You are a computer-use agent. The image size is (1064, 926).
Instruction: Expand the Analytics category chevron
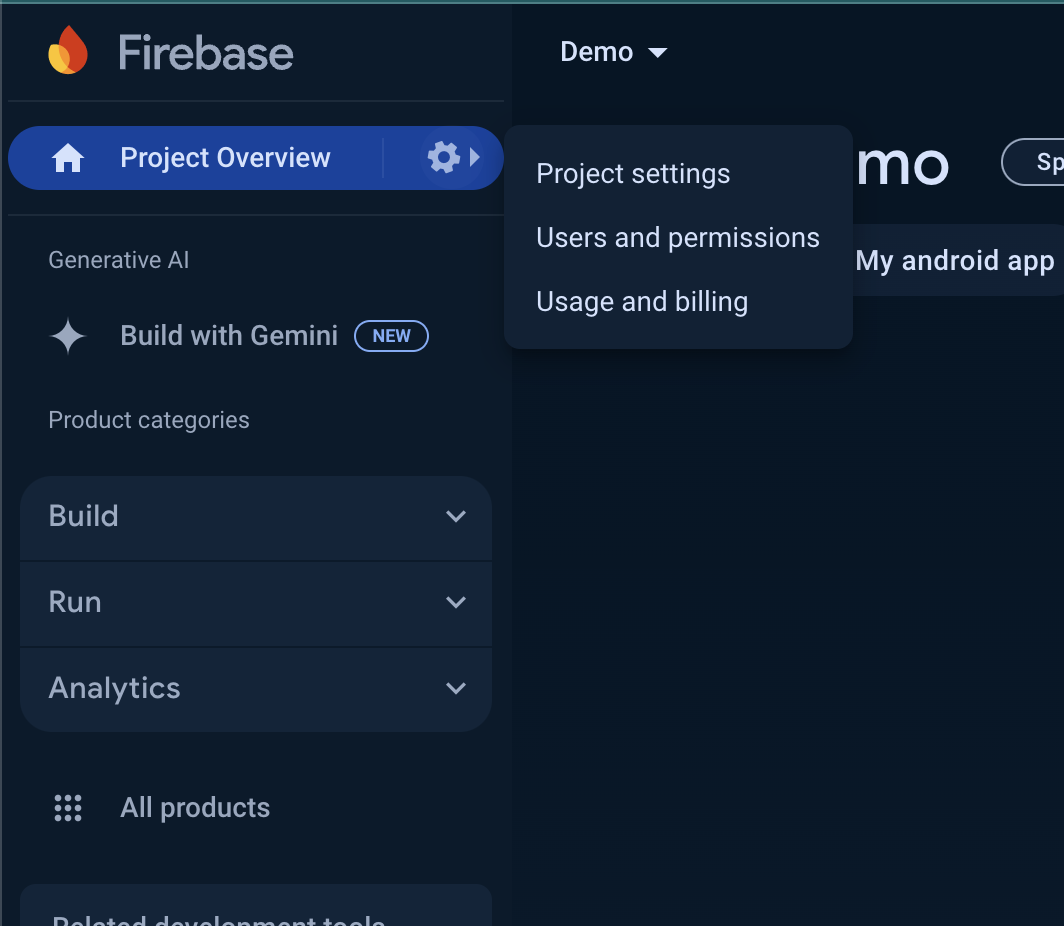tap(456, 688)
